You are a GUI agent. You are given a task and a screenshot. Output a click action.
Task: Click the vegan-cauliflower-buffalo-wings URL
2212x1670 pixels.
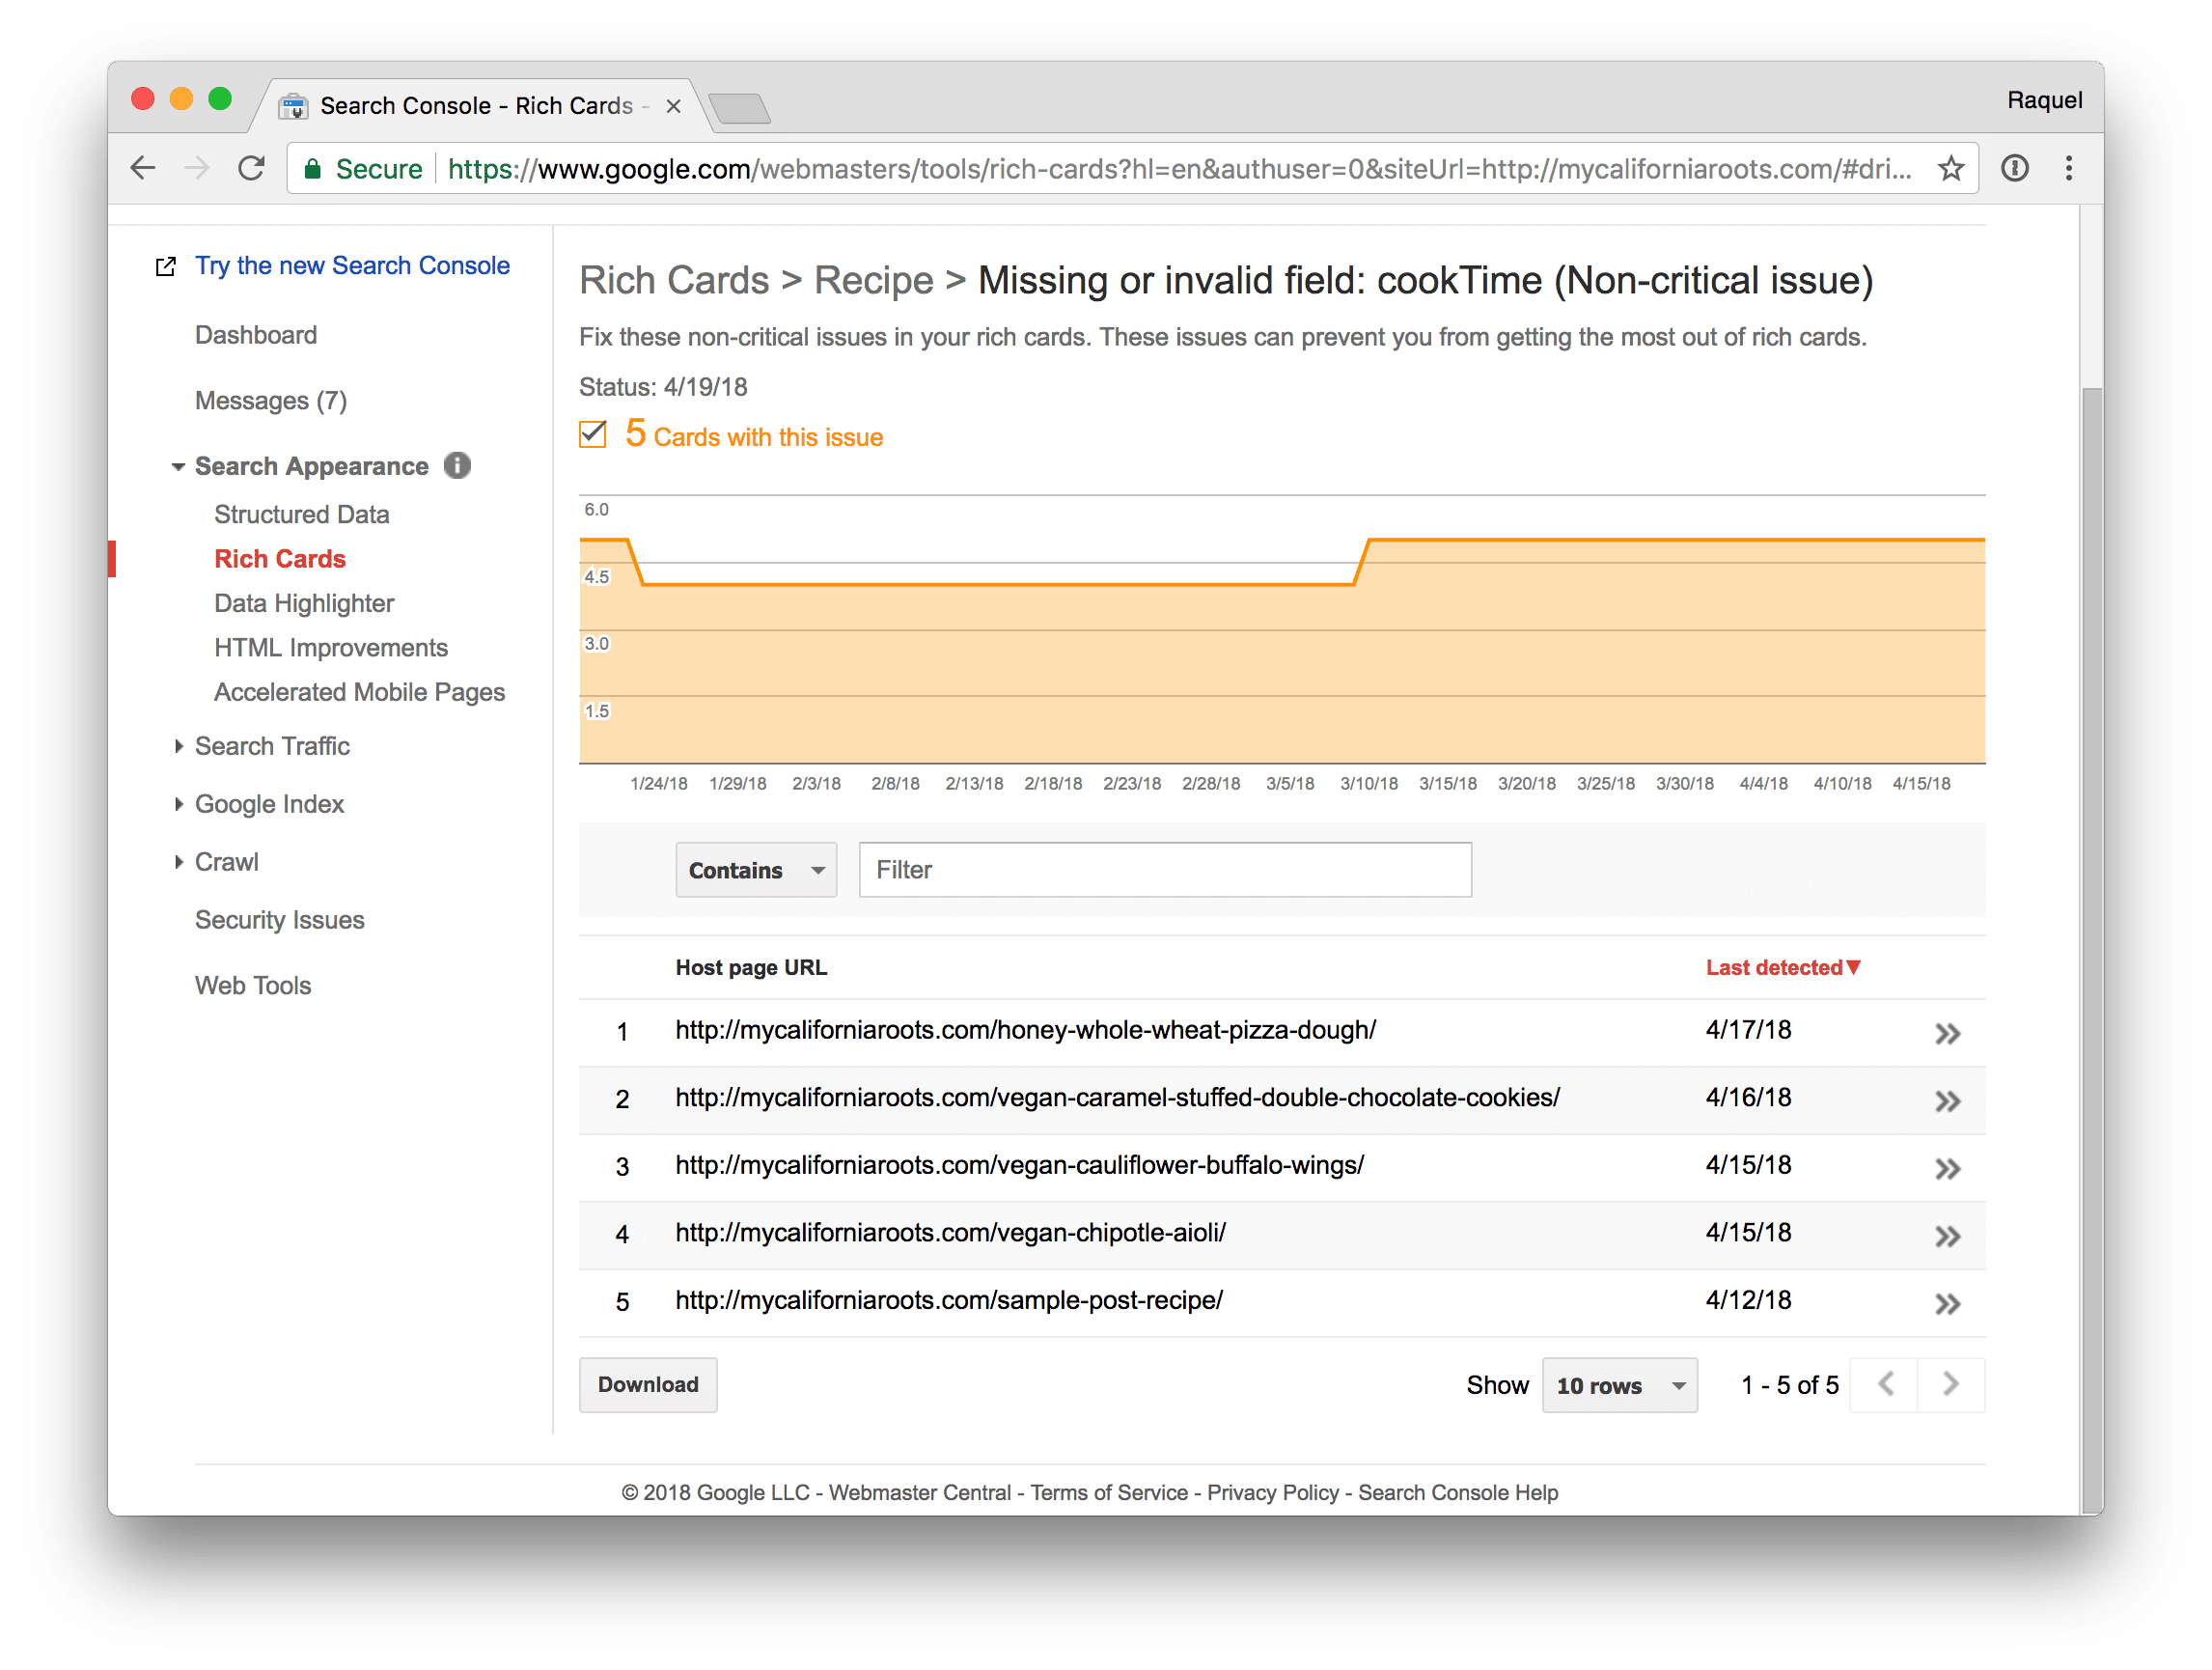pos(1019,1165)
